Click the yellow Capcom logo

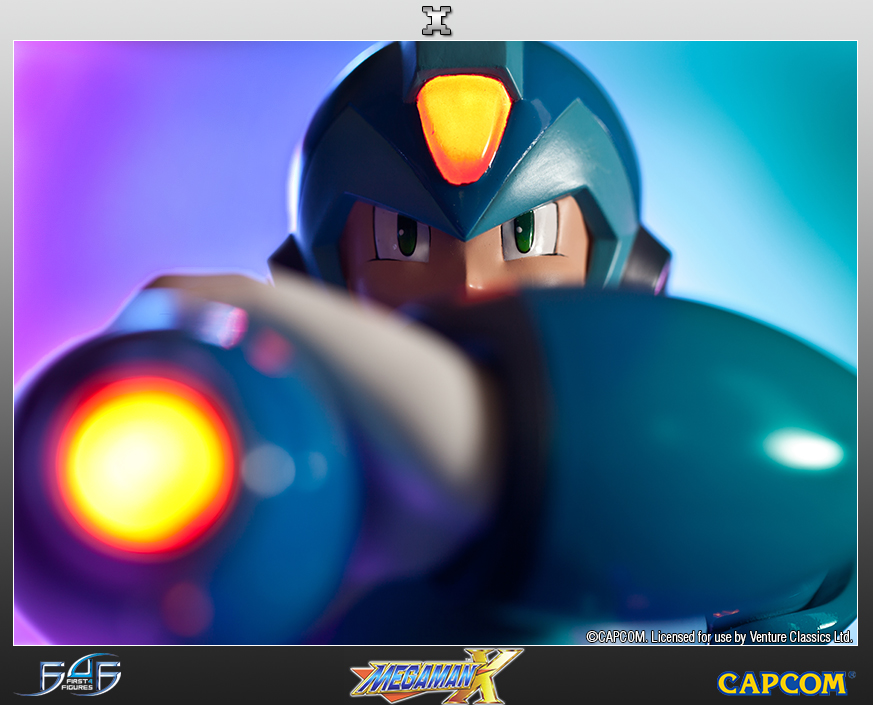[783, 682]
